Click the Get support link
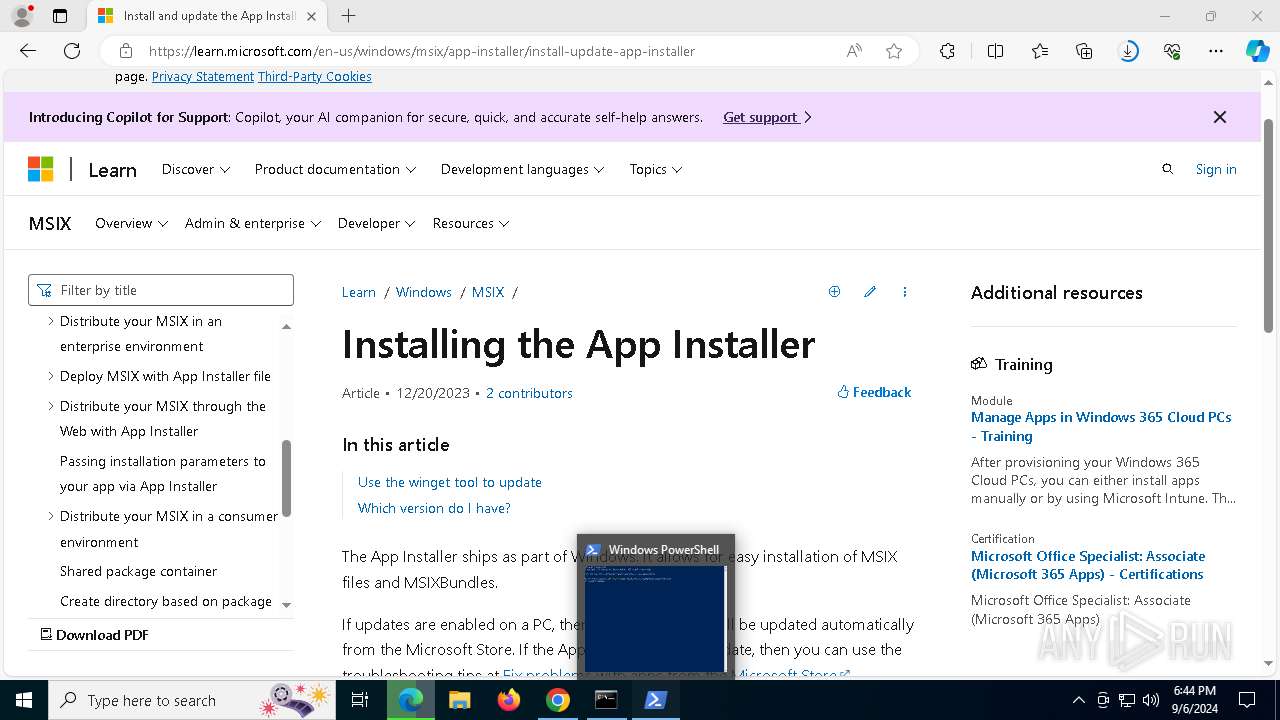Viewport: 1280px width, 720px height. [767, 117]
